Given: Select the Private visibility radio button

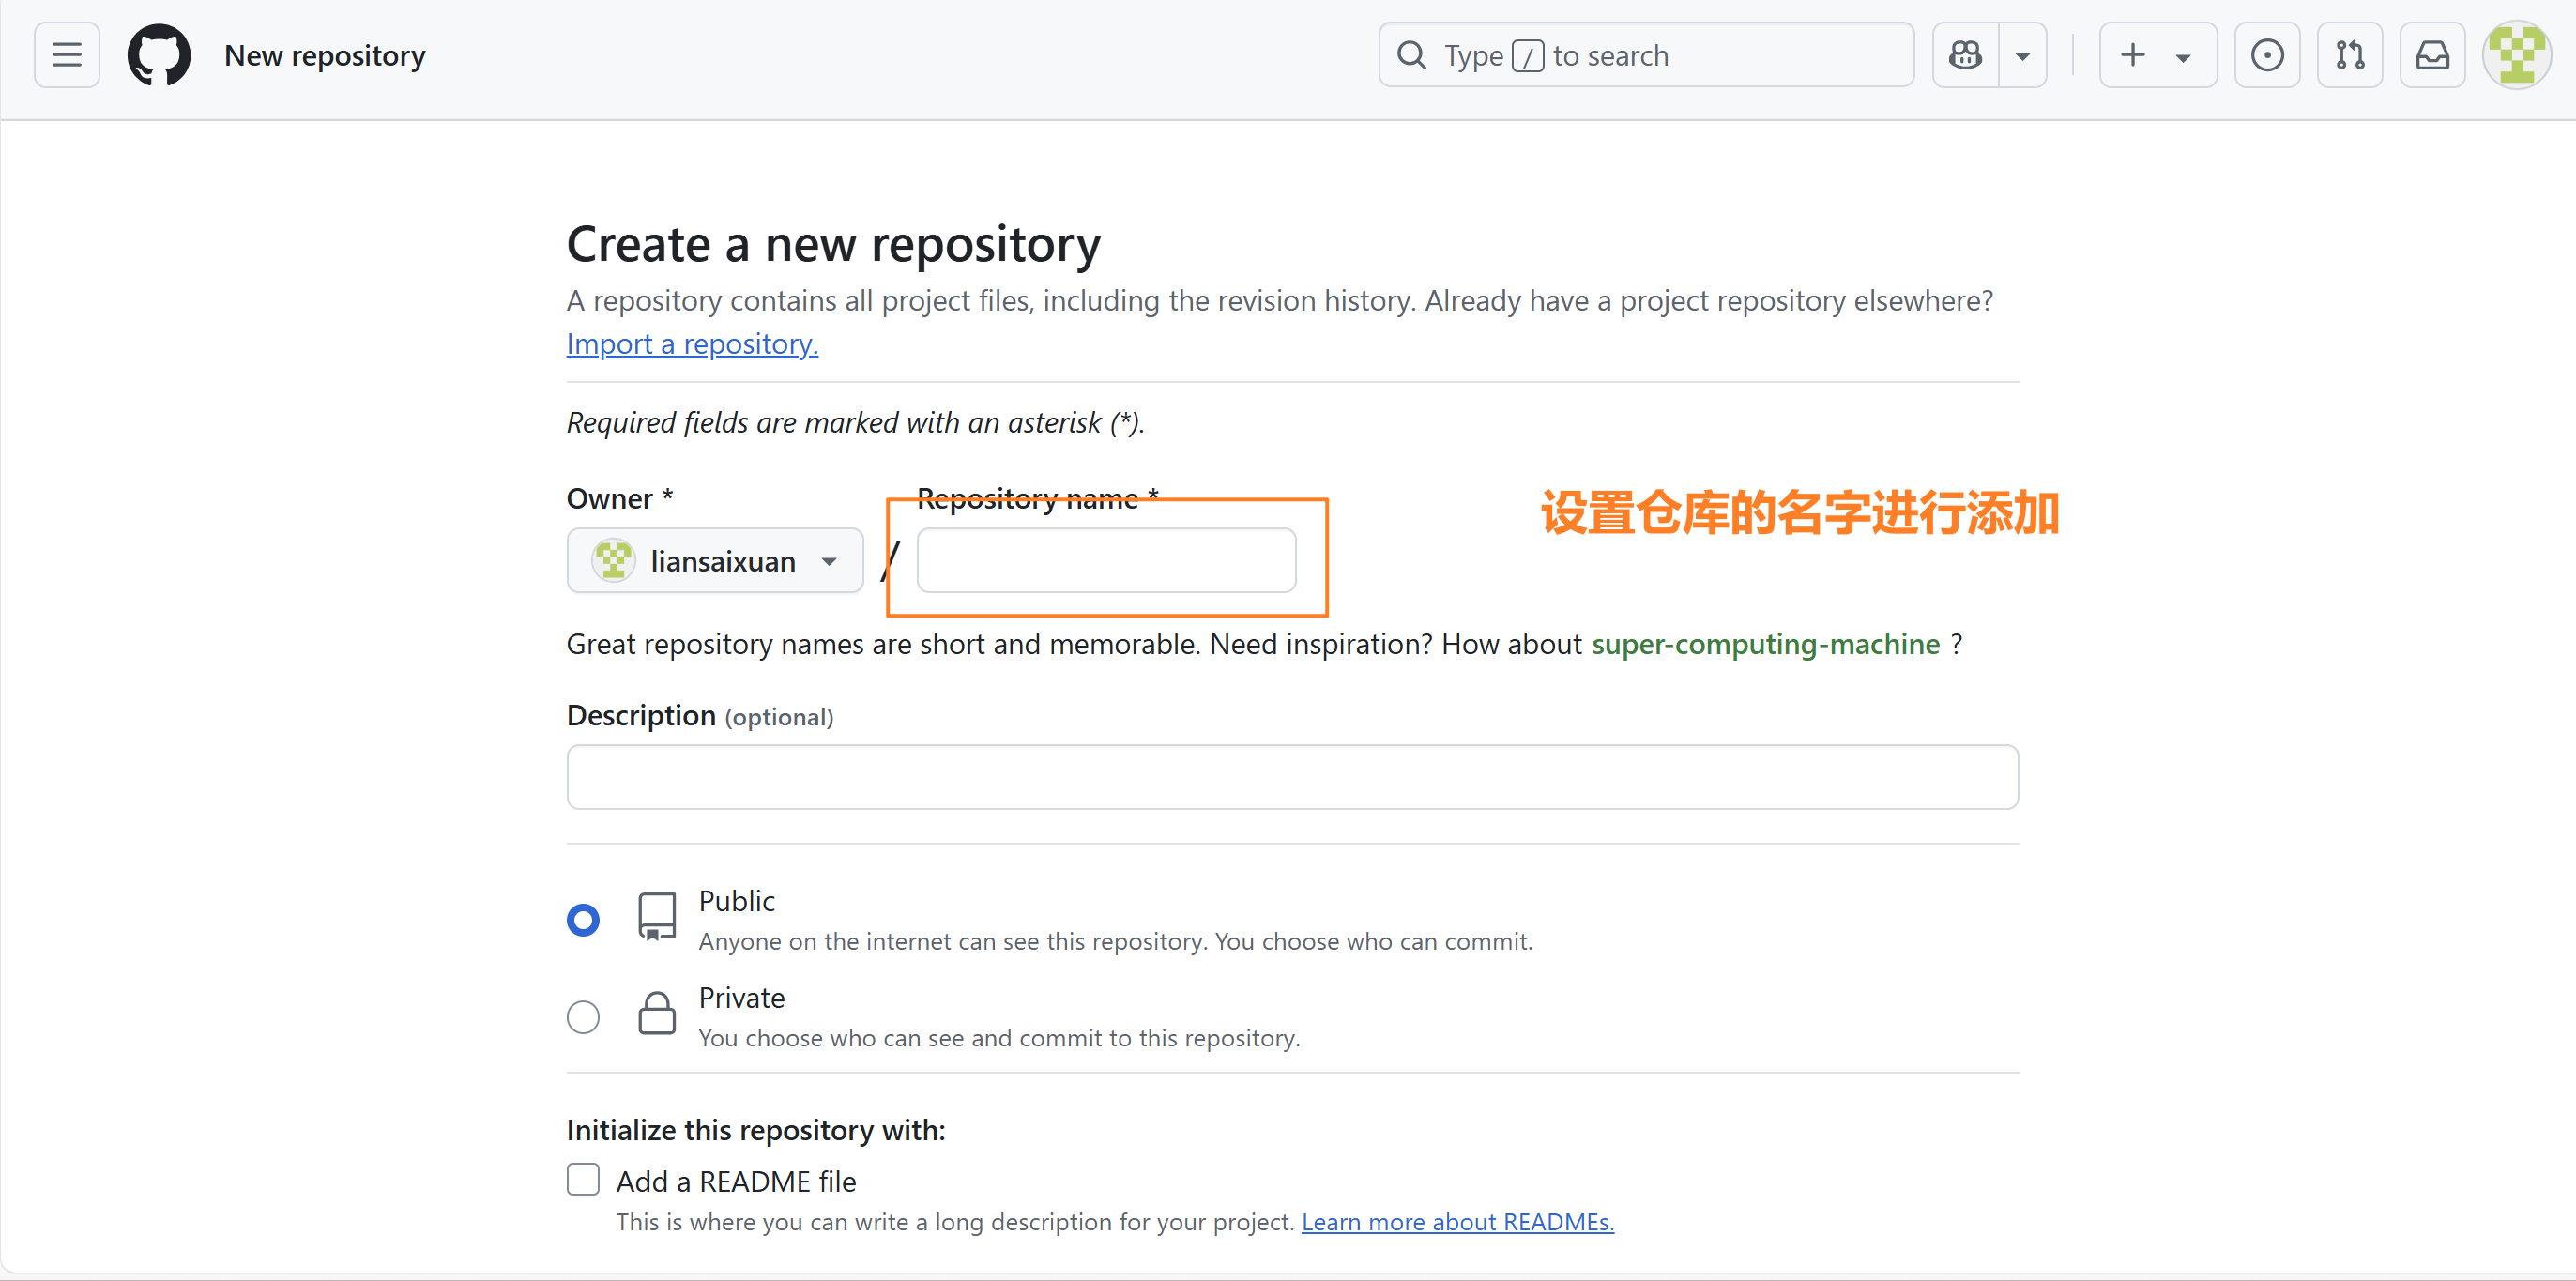Looking at the screenshot, I should pos(583,1016).
